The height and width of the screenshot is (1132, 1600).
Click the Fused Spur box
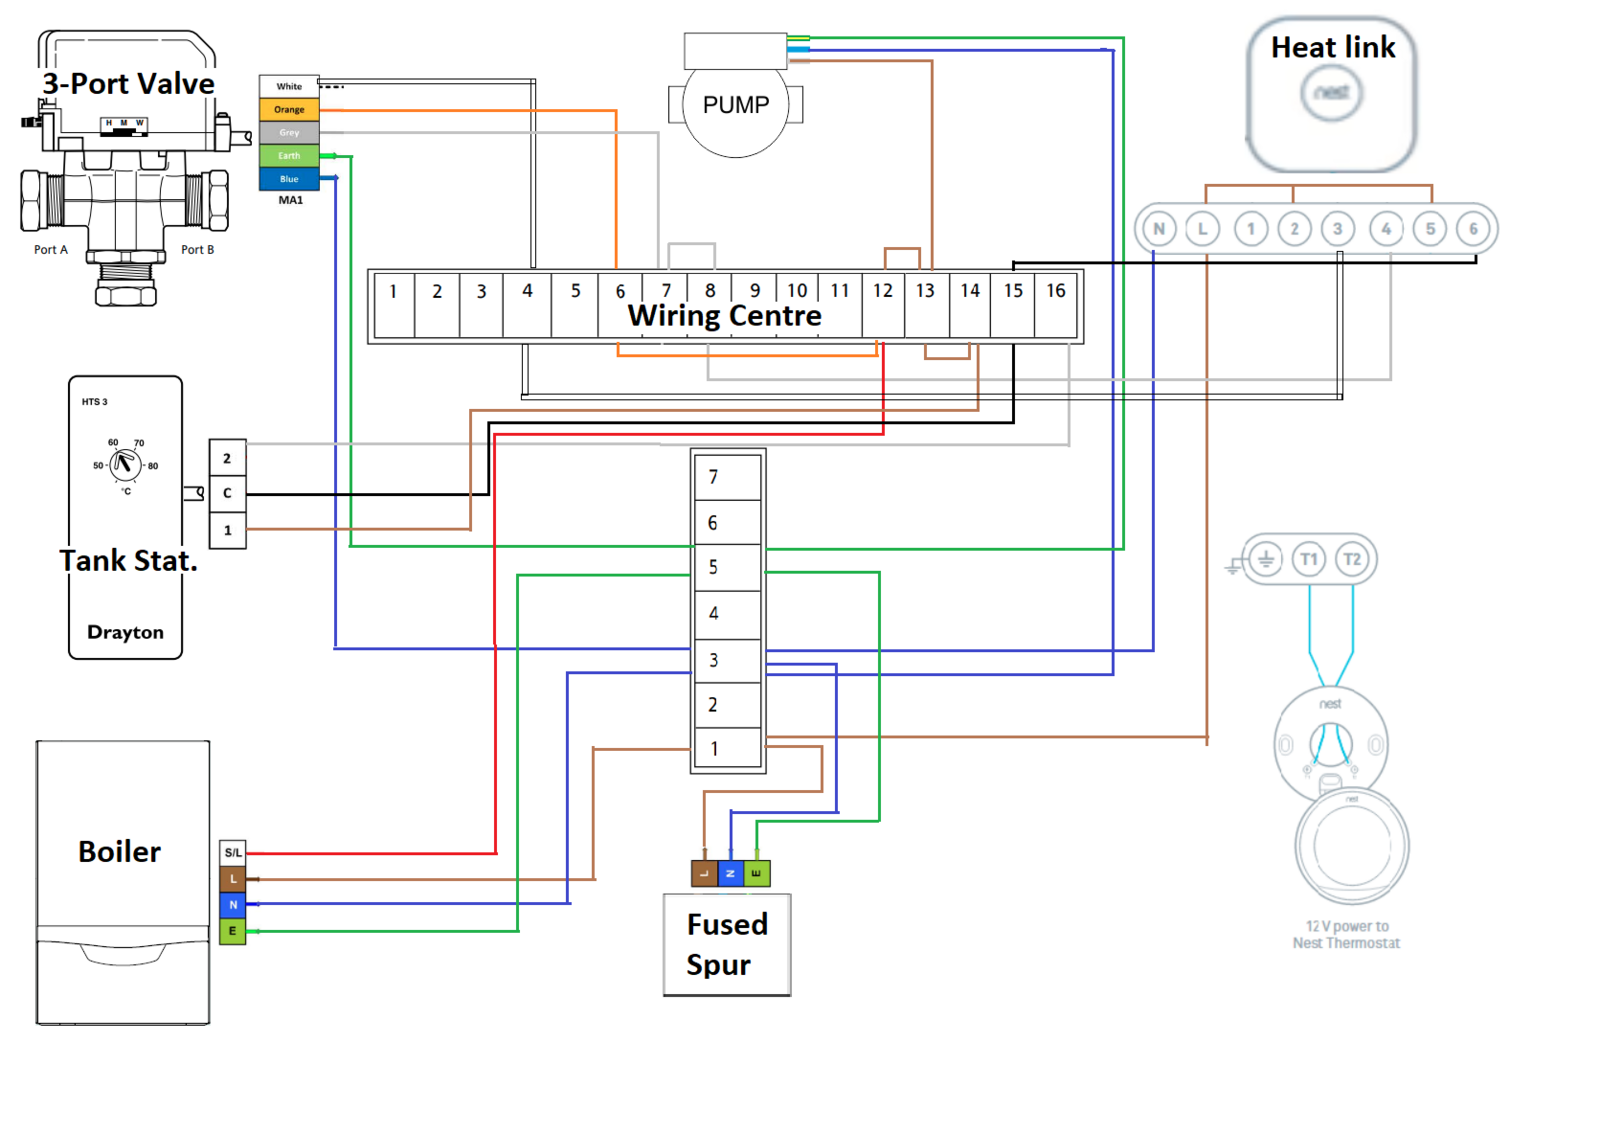click(727, 944)
